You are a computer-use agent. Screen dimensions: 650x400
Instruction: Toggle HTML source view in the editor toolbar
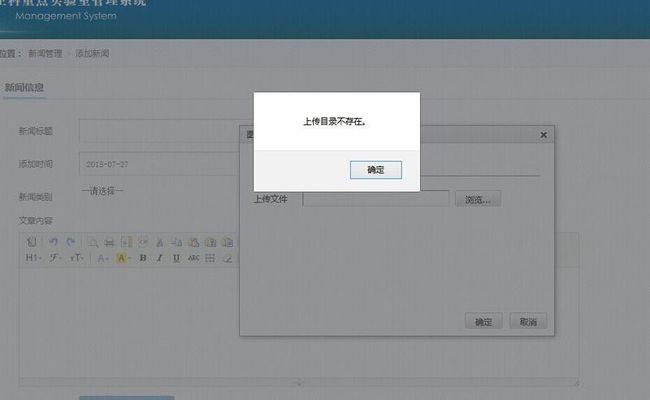32,242
